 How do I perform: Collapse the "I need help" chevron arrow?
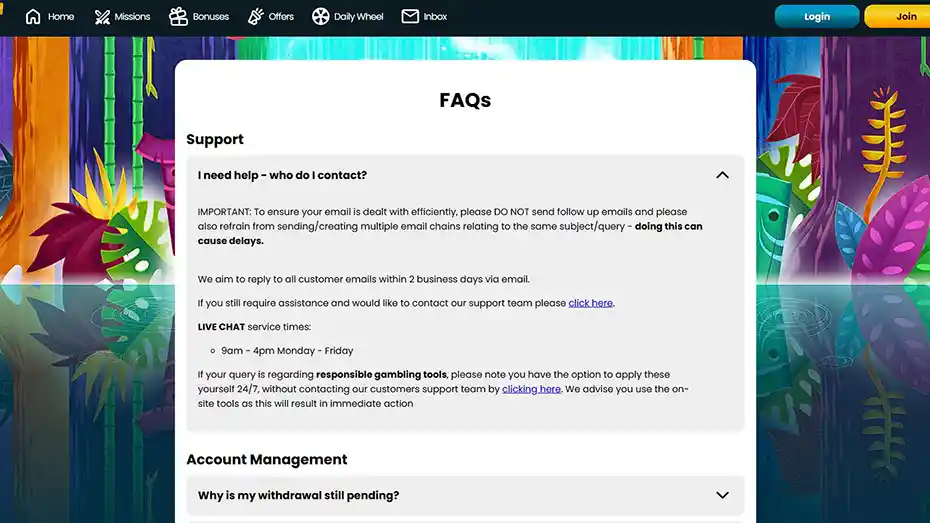722,175
